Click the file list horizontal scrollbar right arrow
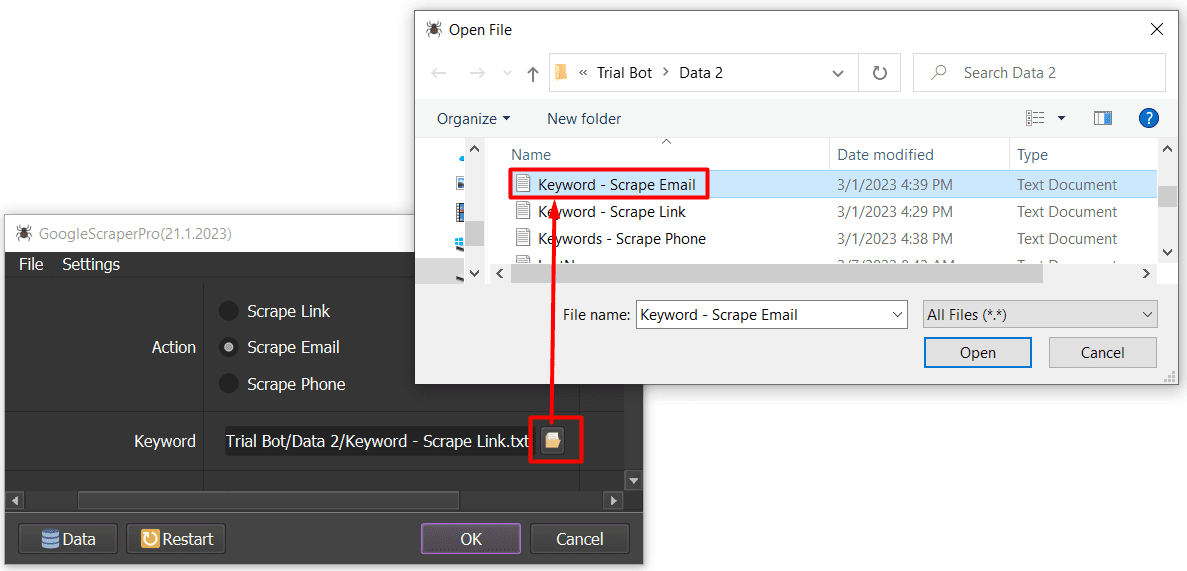1187x571 pixels. pyautogui.click(x=1147, y=273)
